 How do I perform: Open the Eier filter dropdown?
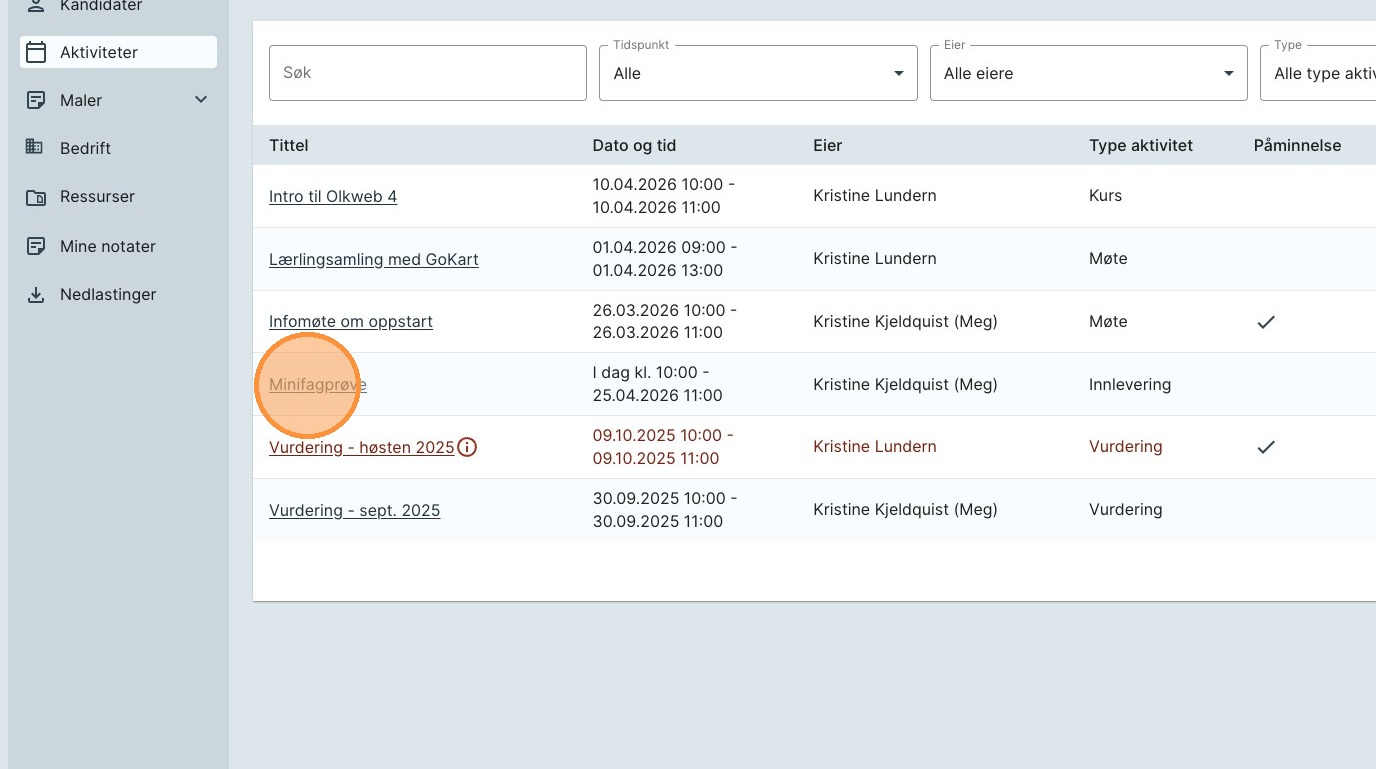tap(1088, 73)
